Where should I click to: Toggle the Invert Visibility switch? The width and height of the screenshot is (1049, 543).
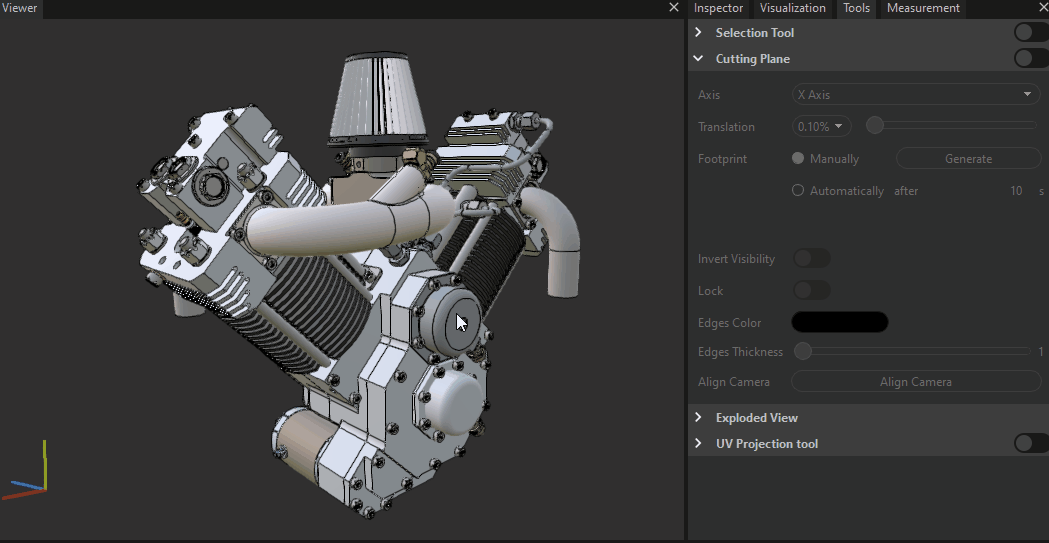coord(811,259)
